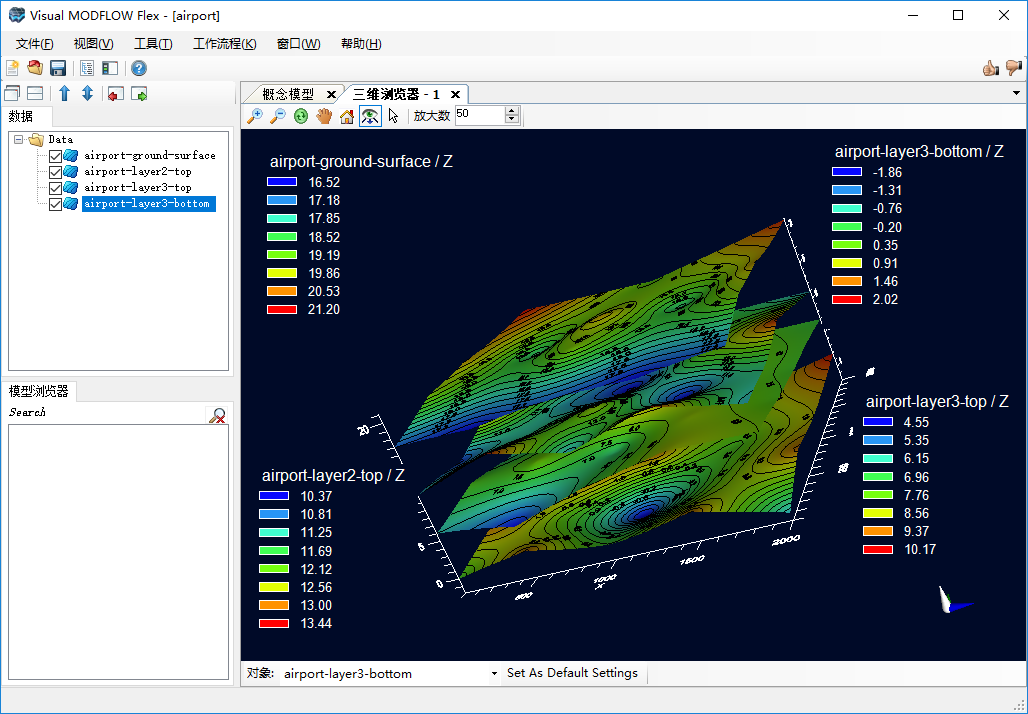The image size is (1028, 714).
Task: Open the tab list dropdown arrow
Action: (x=1016, y=93)
